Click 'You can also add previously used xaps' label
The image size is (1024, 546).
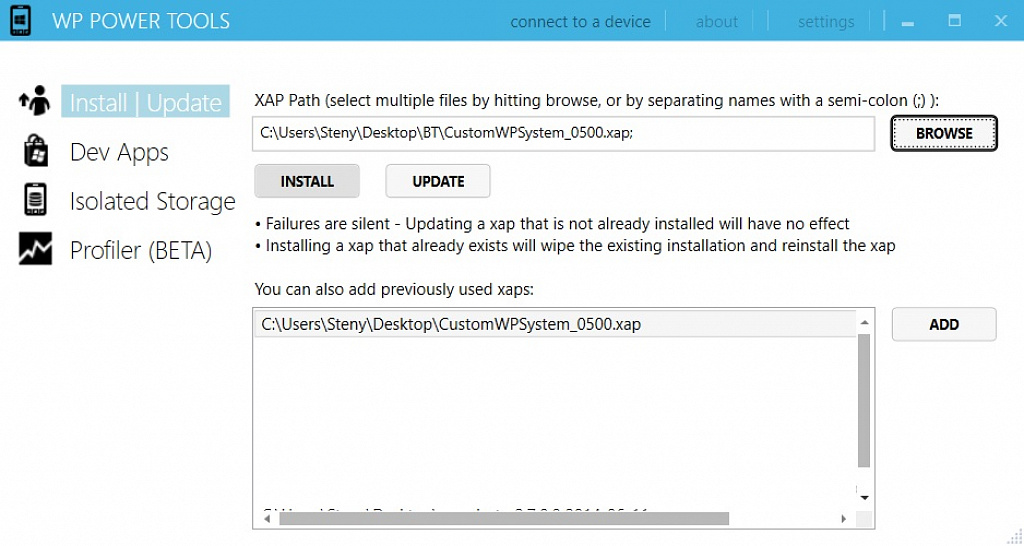394,289
